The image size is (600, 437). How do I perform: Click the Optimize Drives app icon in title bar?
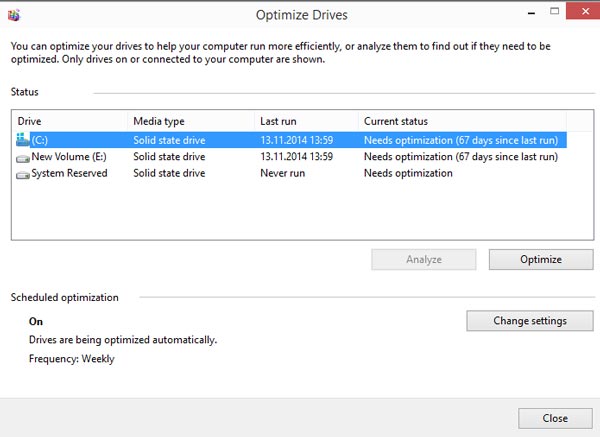[x=14, y=15]
